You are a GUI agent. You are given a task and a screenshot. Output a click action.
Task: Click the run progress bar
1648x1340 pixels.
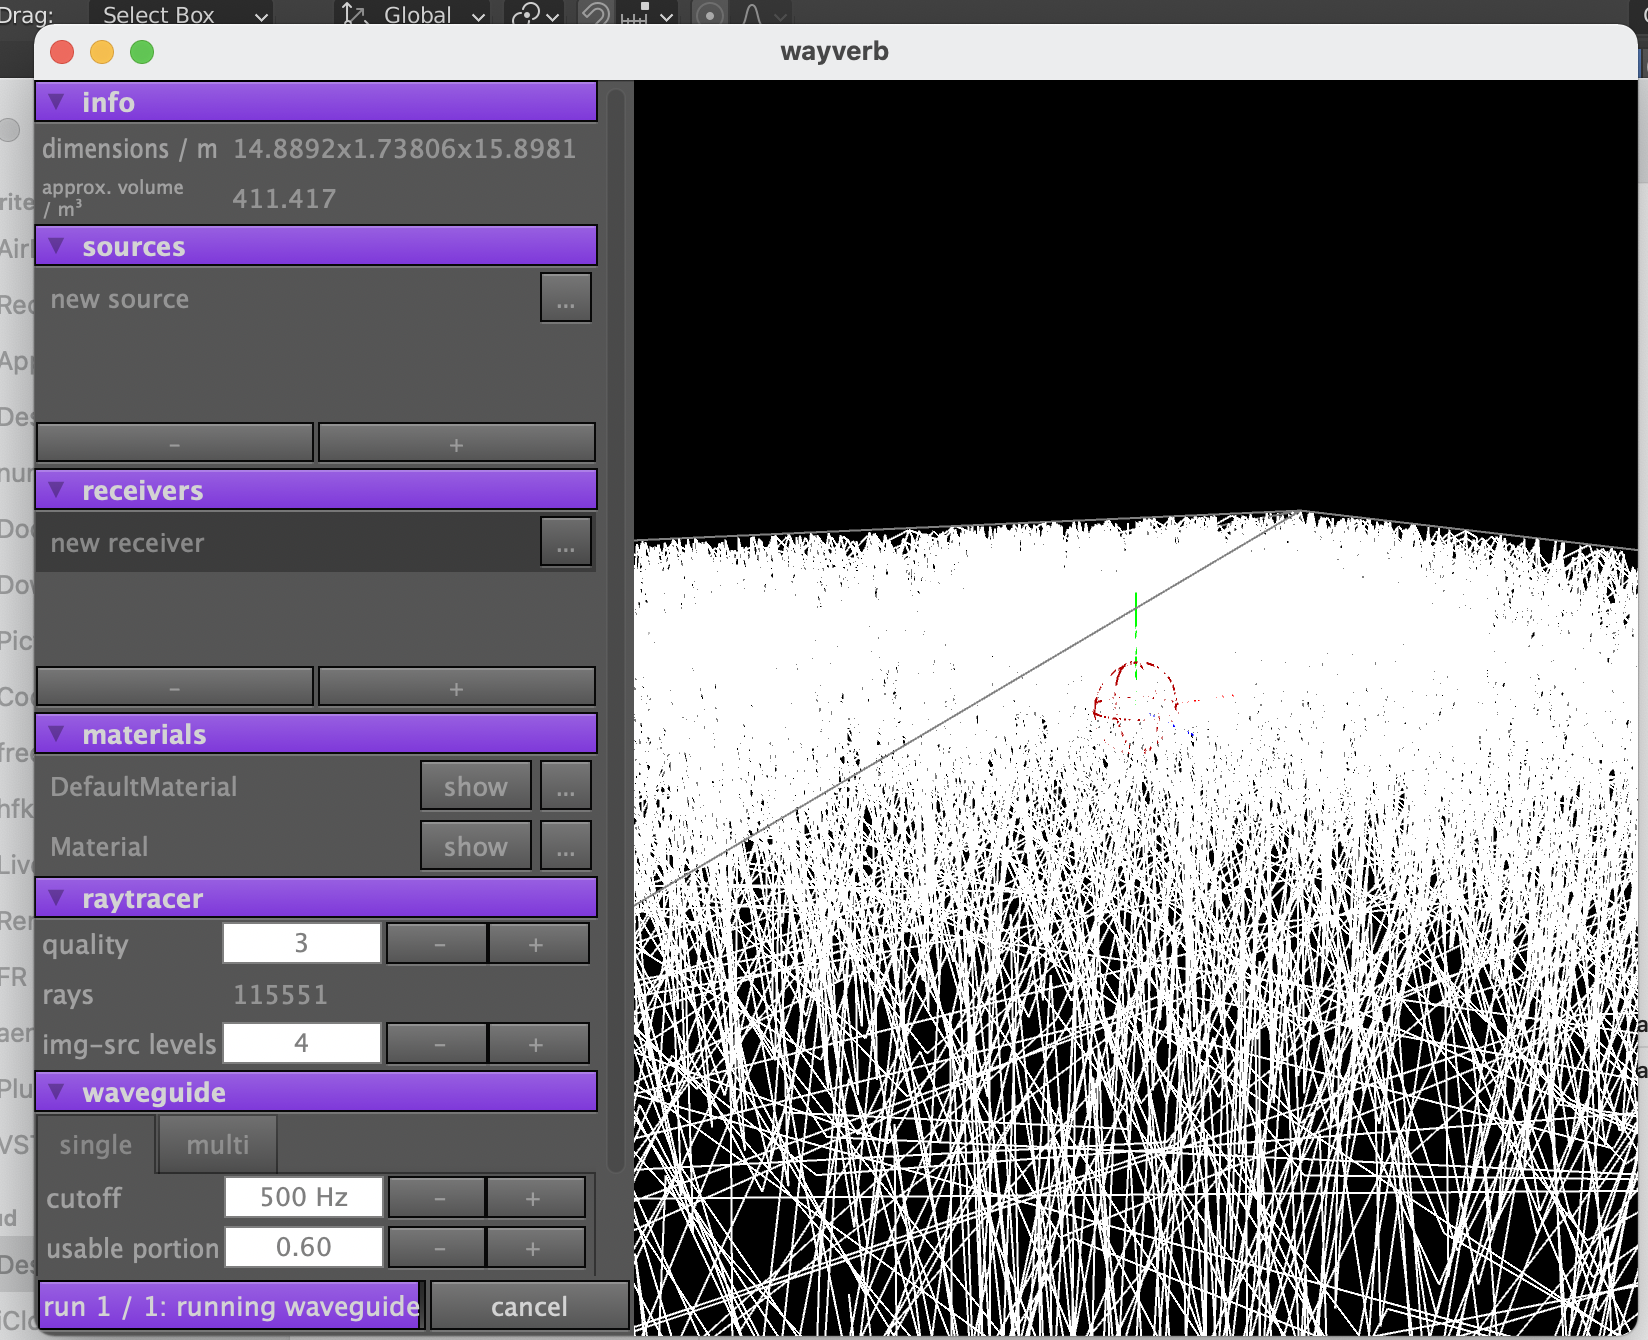pyautogui.click(x=230, y=1307)
